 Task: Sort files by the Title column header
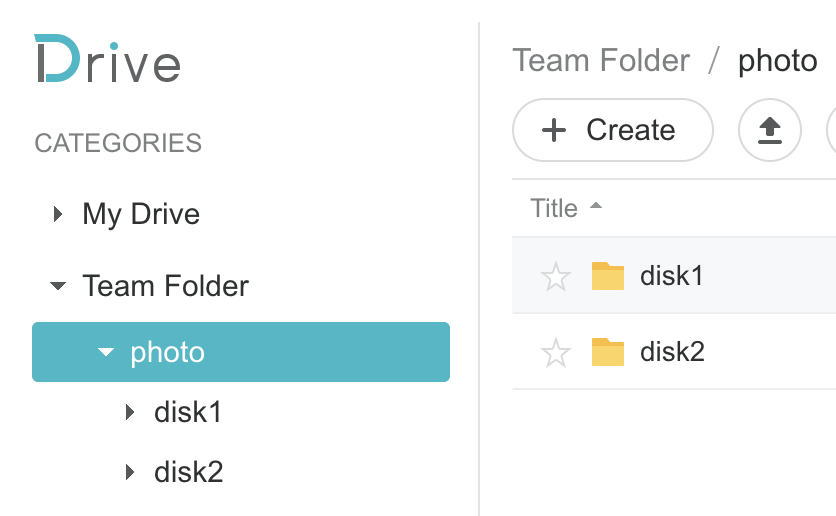click(x=554, y=208)
